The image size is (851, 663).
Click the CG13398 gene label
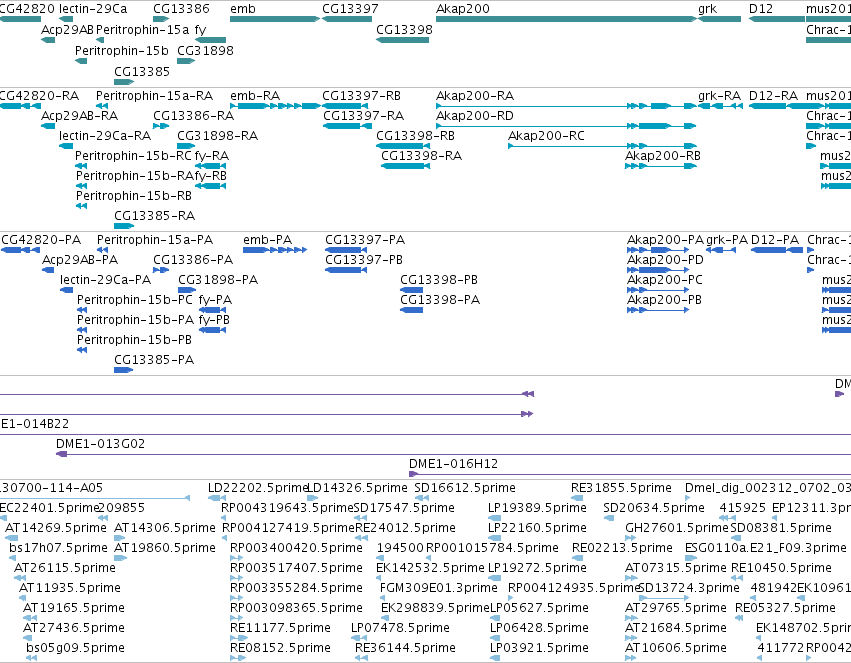point(404,30)
